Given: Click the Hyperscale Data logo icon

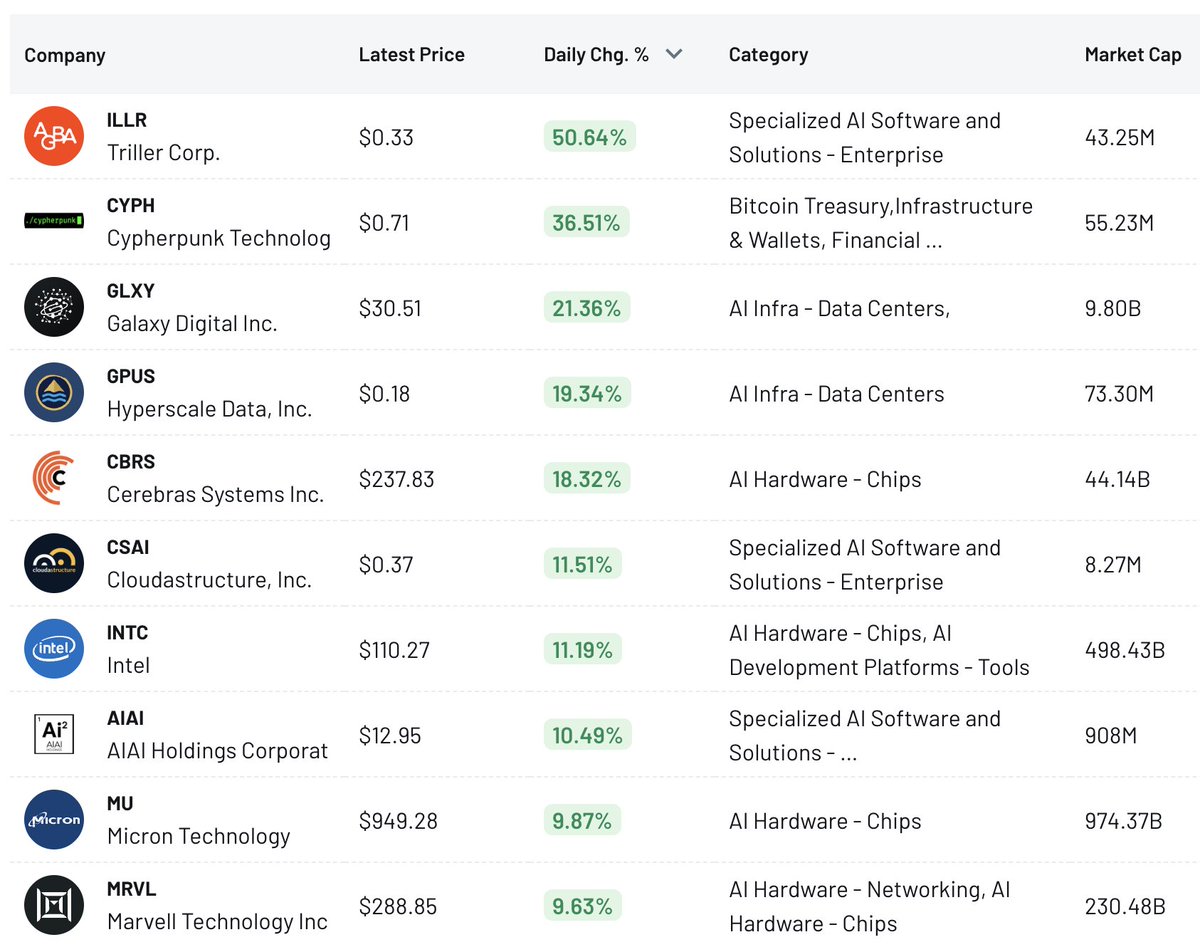Looking at the screenshot, I should coord(54,392).
